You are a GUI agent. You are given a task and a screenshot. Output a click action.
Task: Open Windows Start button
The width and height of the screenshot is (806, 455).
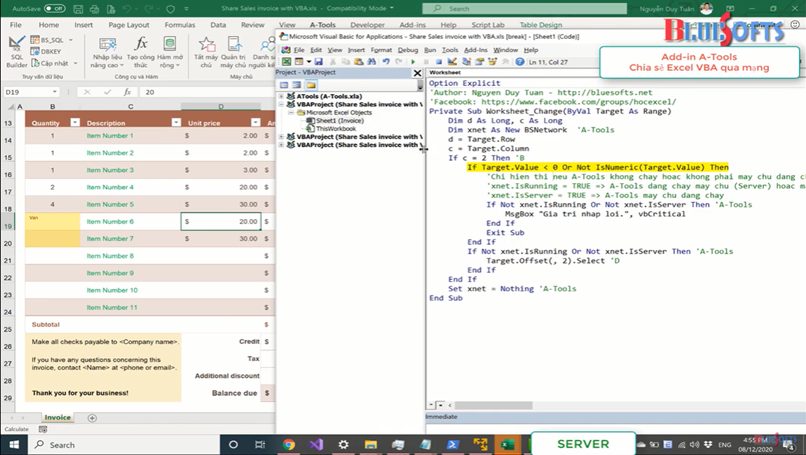point(14,444)
